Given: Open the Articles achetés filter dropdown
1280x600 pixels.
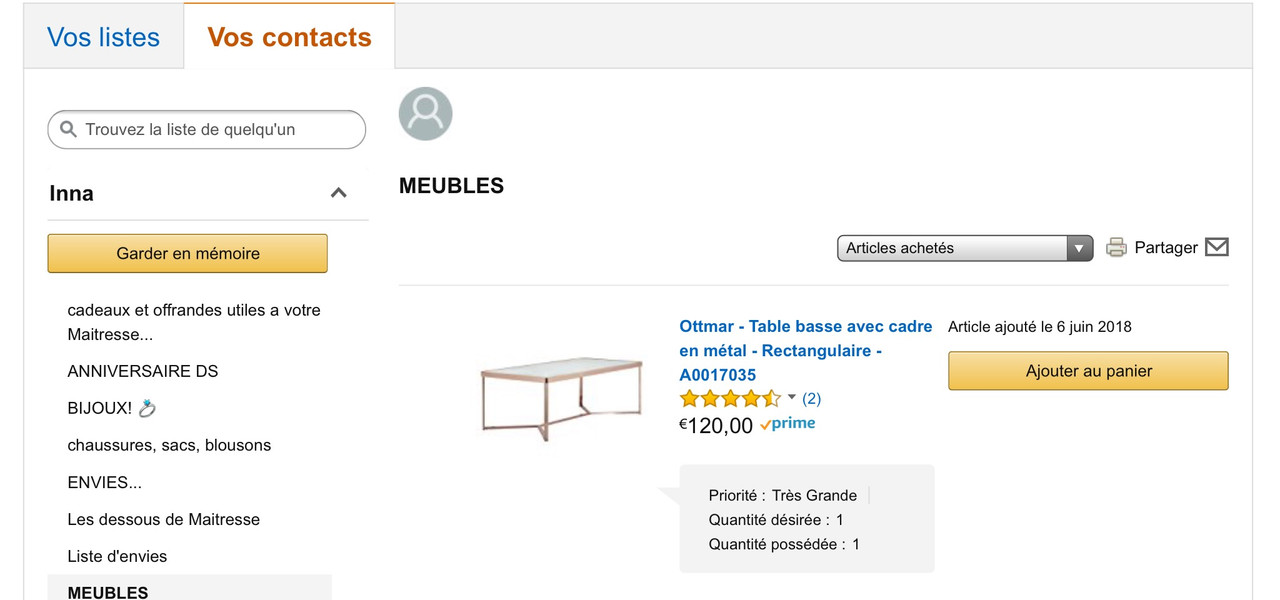Looking at the screenshot, I should pyautogui.click(x=965, y=248).
